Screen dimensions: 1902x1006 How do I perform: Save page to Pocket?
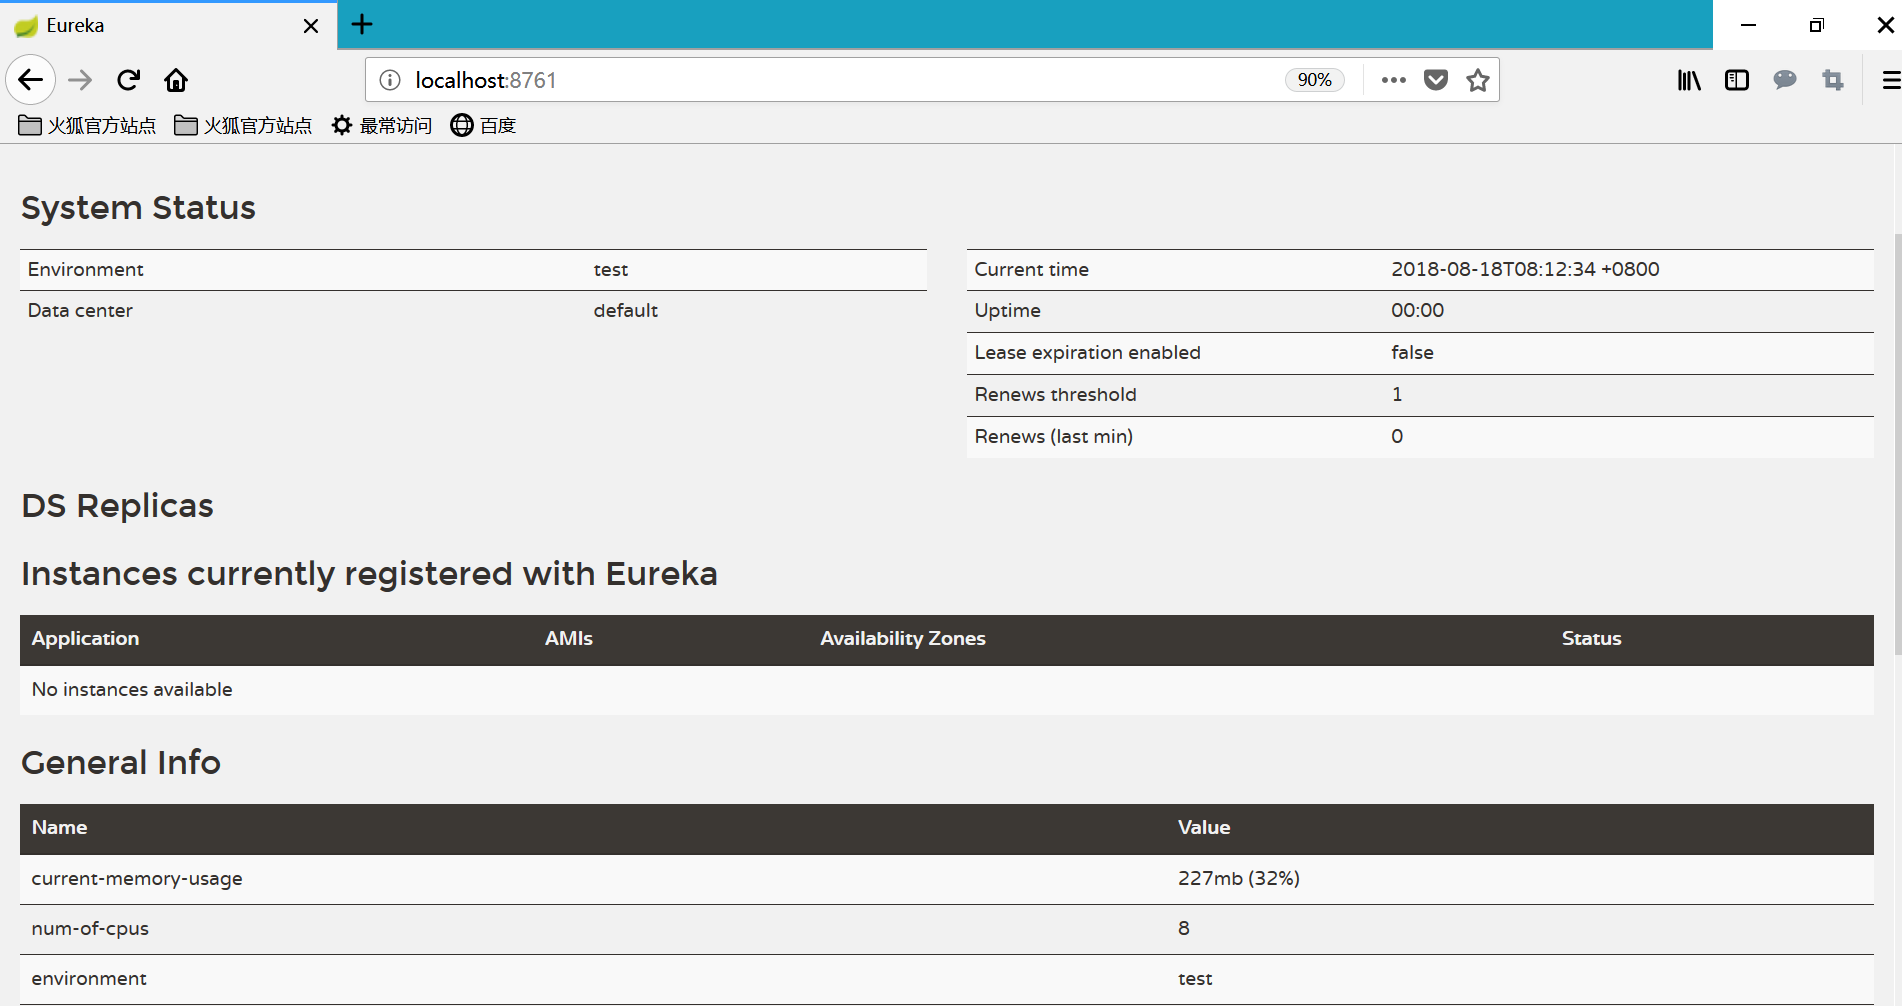click(1436, 80)
